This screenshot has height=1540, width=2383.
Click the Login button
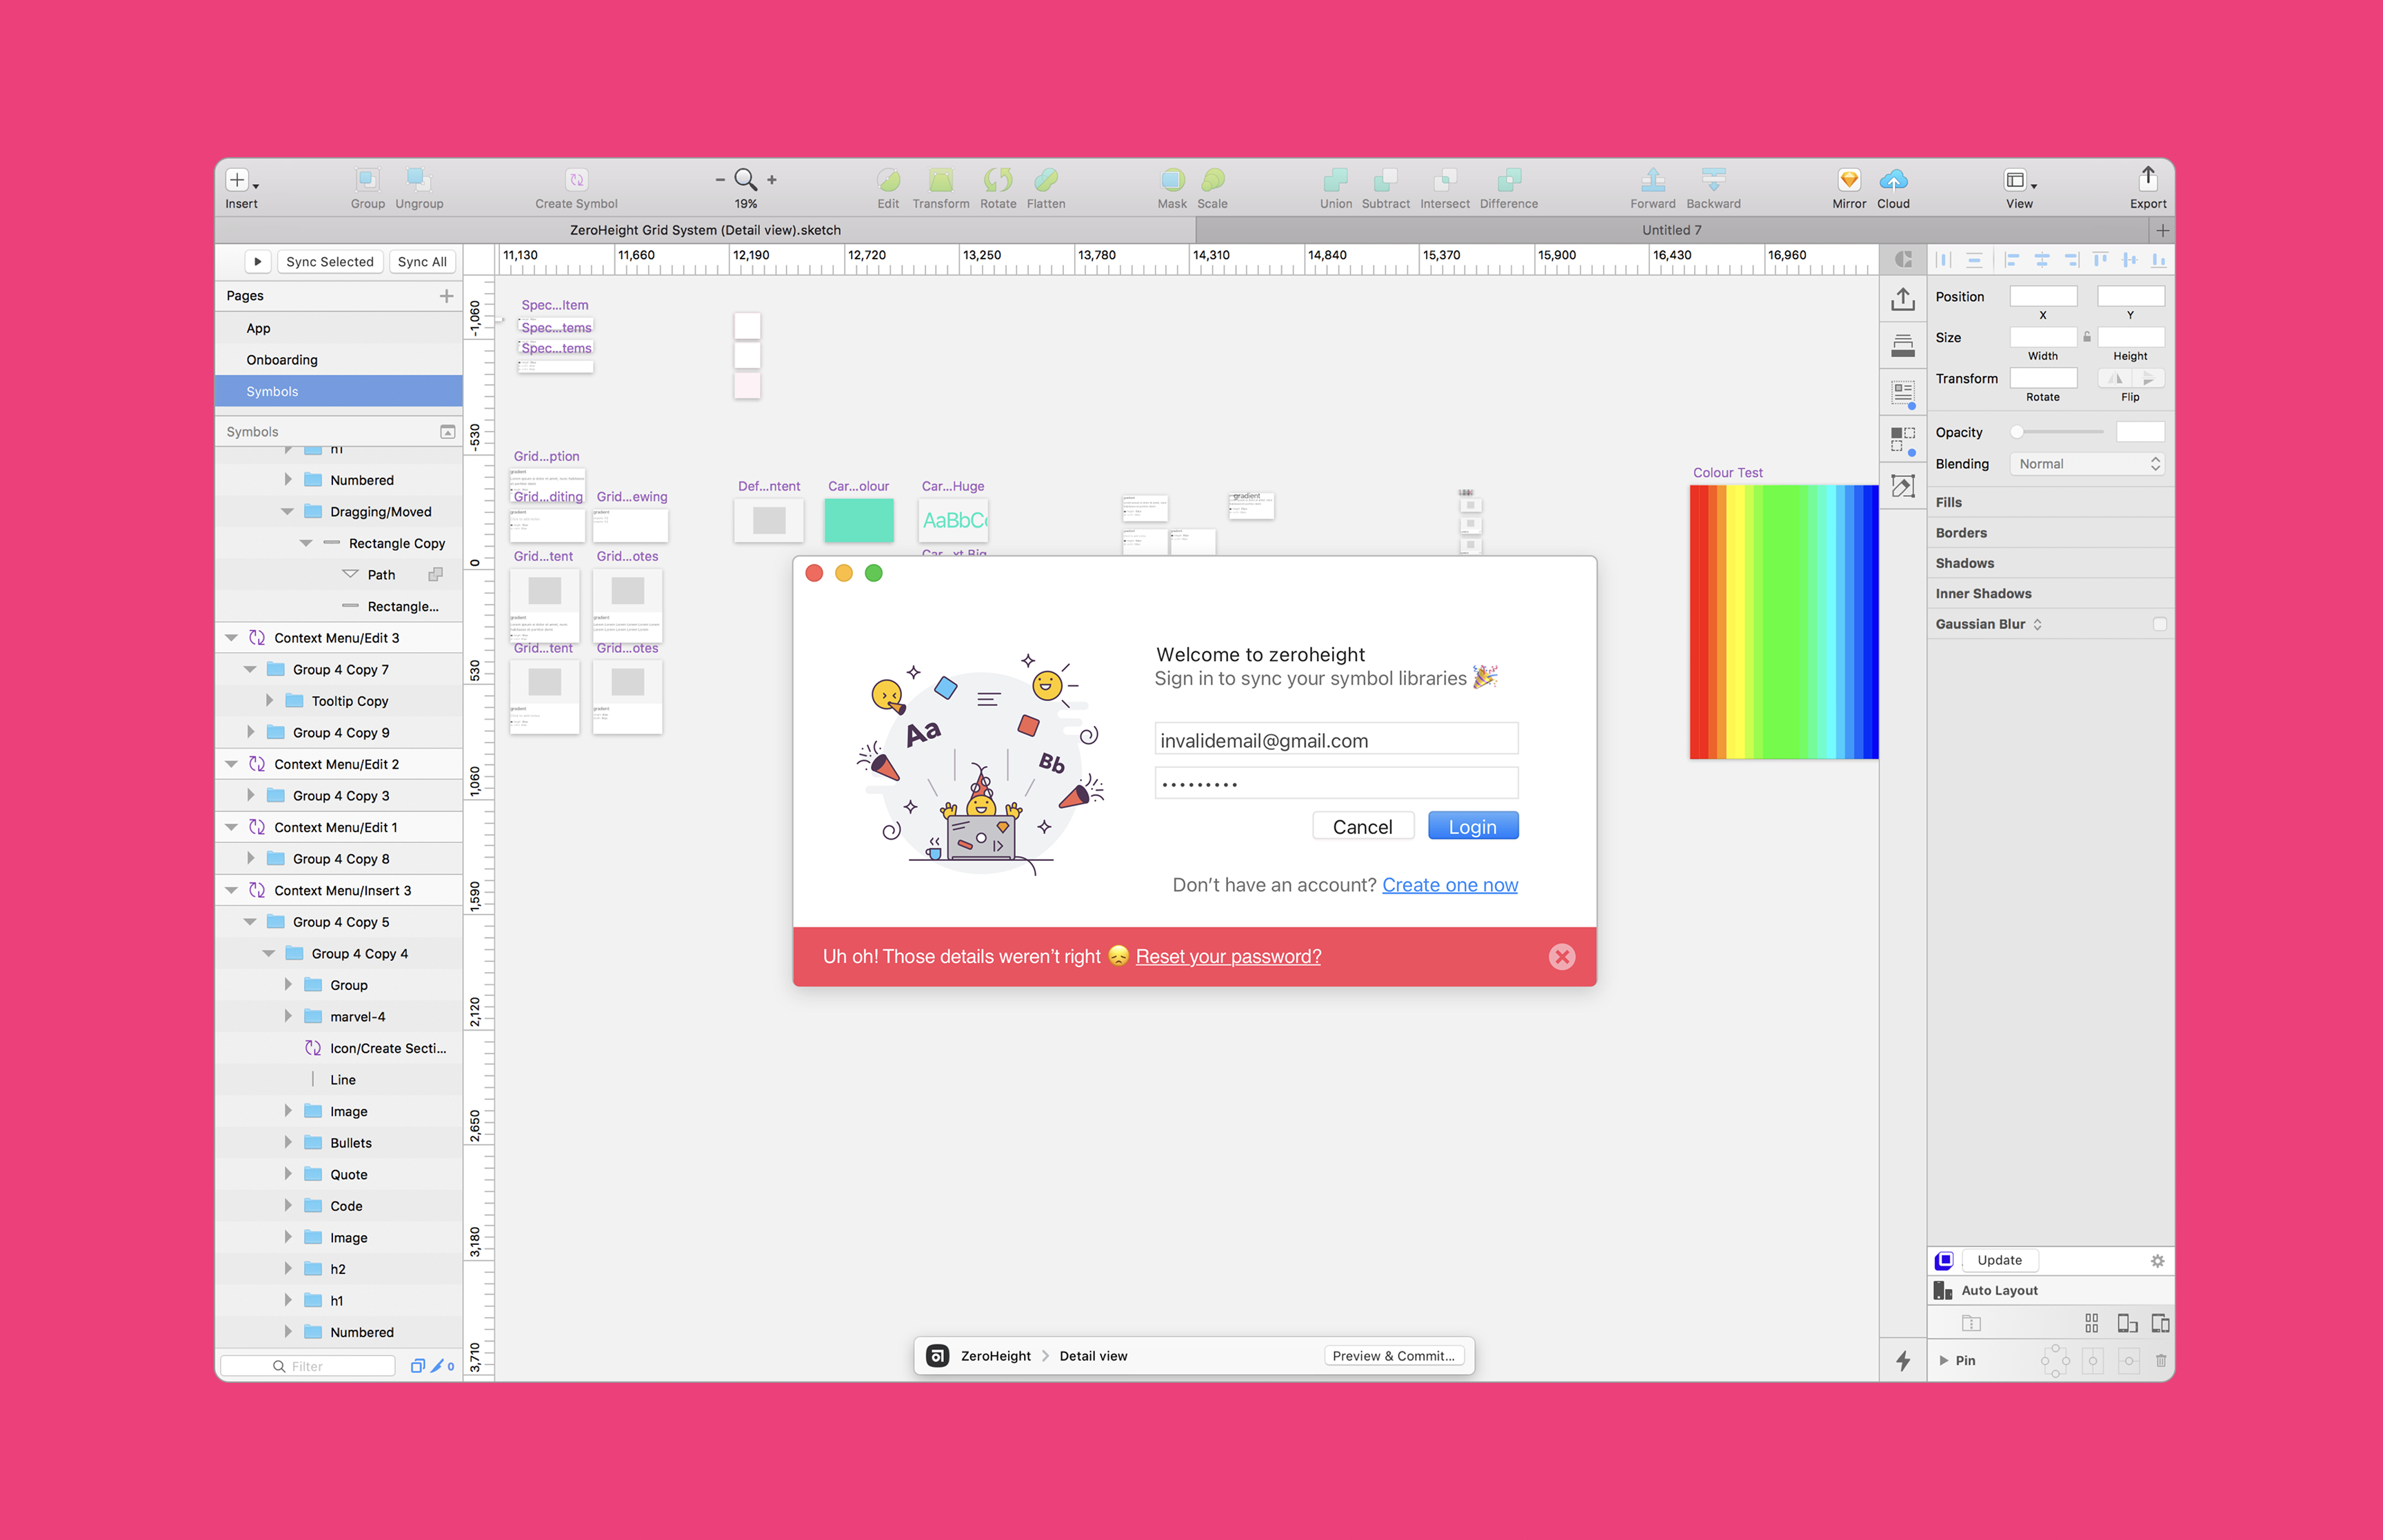(x=1473, y=827)
